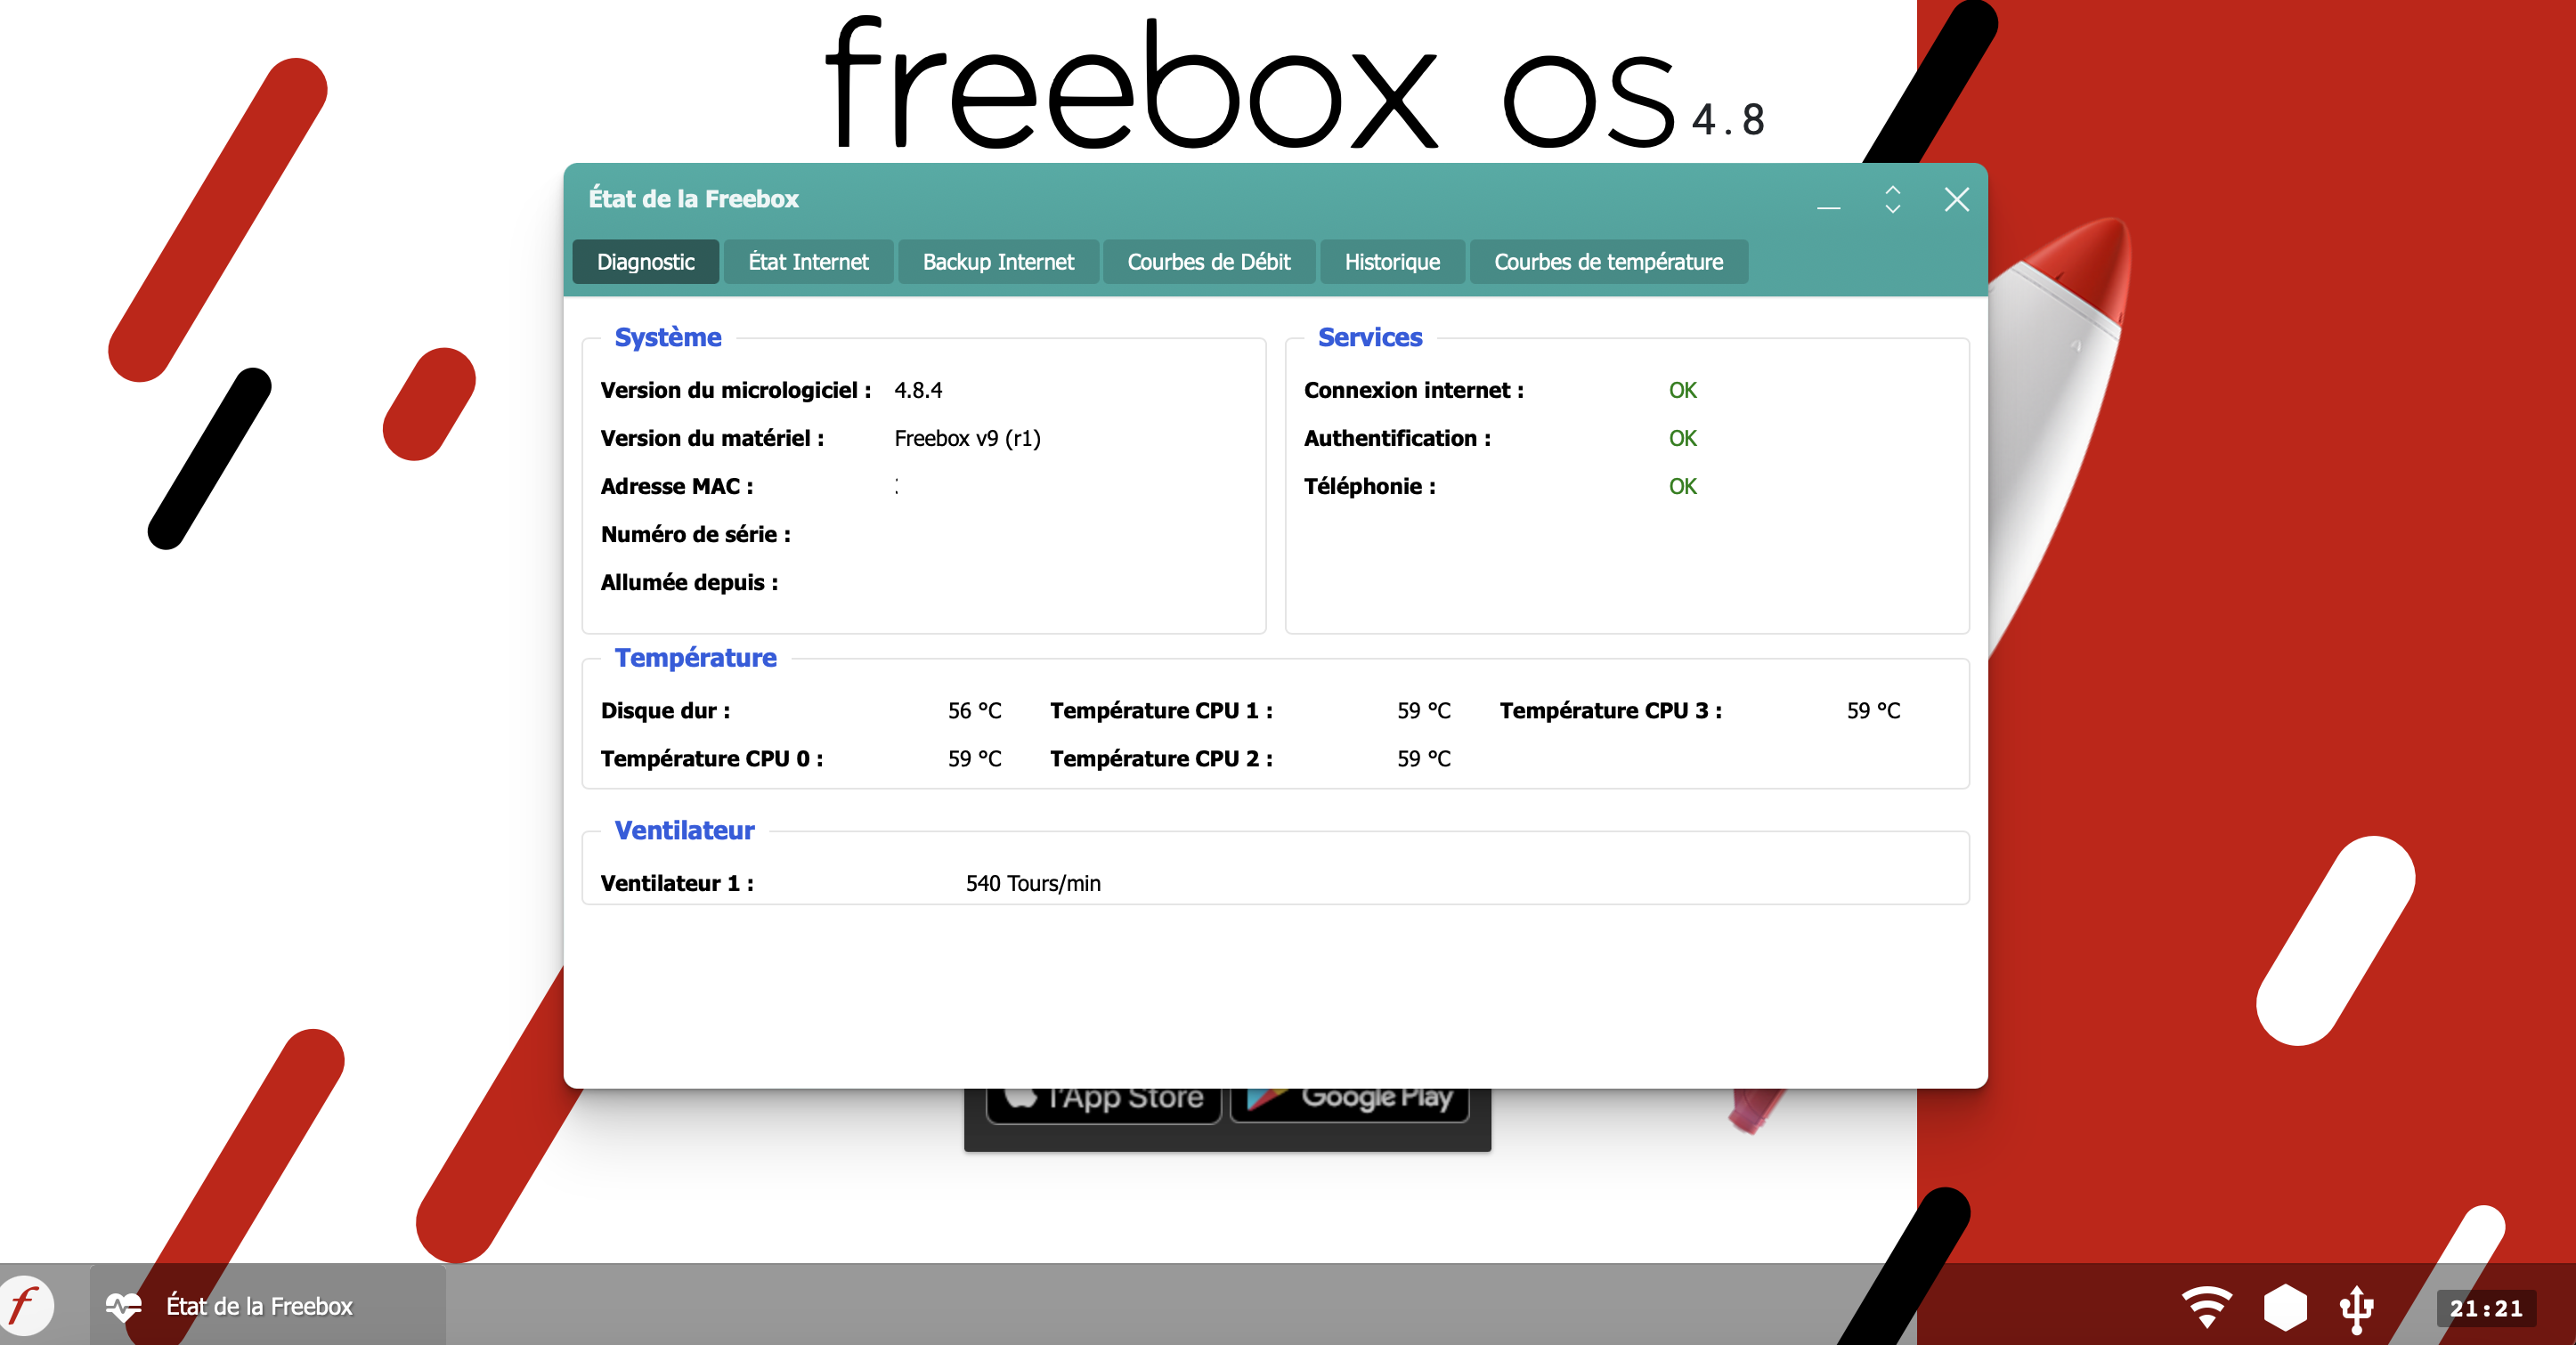This screenshot has height=1345, width=2576.
Task: Click the 'Numéro de série :' label
Action: coord(695,534)
